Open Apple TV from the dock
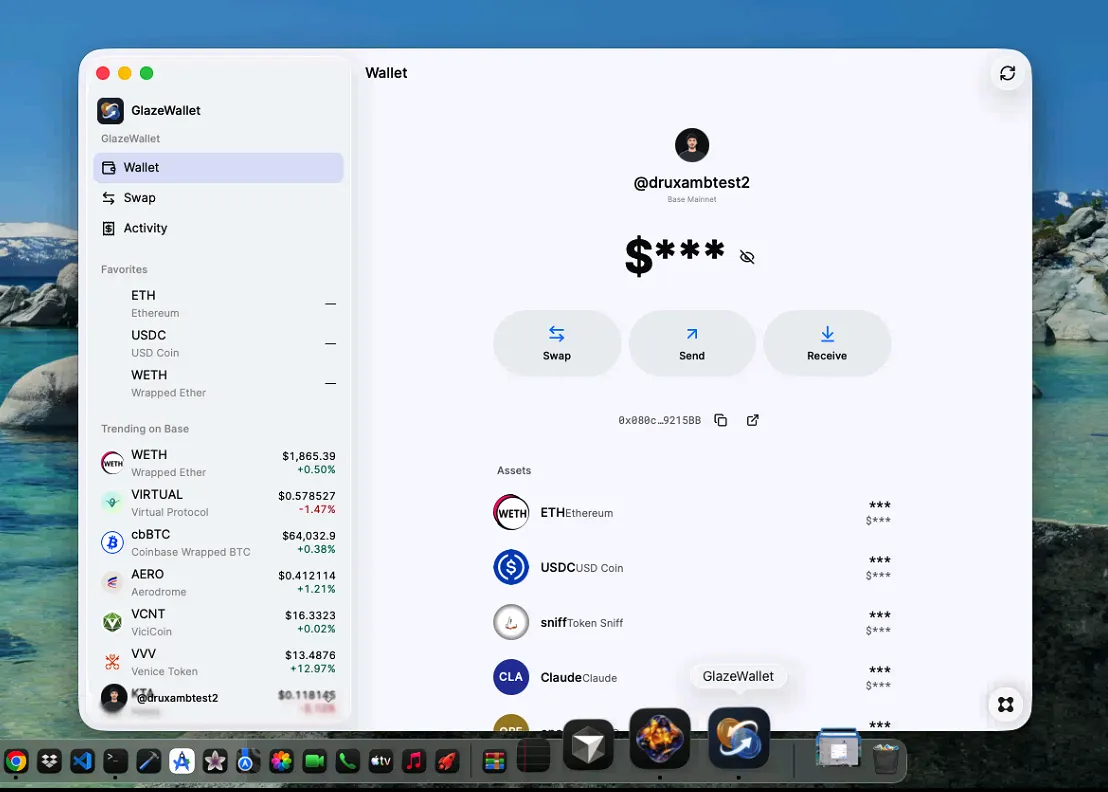 pos(381,761)
